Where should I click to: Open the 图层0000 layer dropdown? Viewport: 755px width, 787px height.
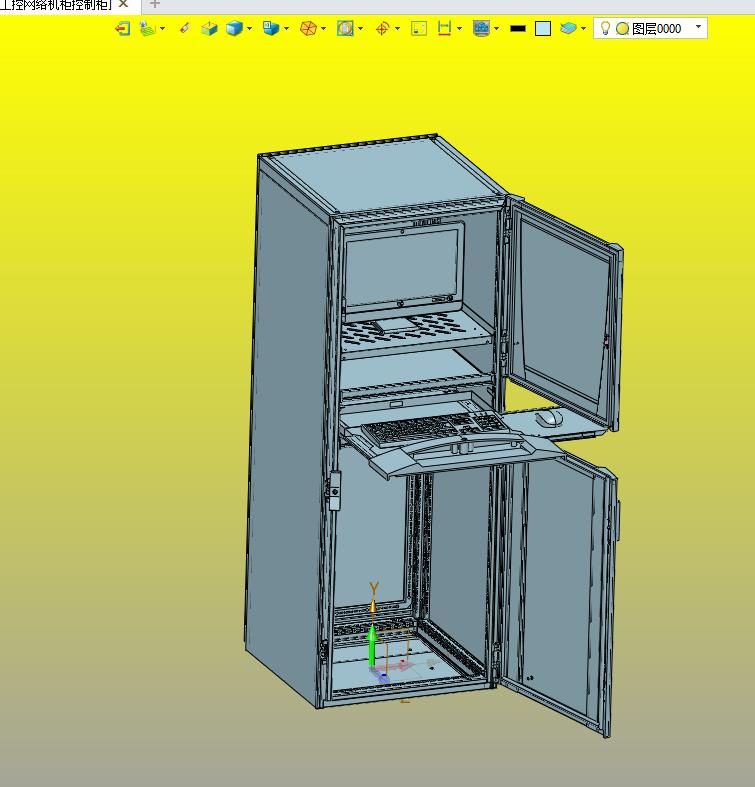(698, 27)
